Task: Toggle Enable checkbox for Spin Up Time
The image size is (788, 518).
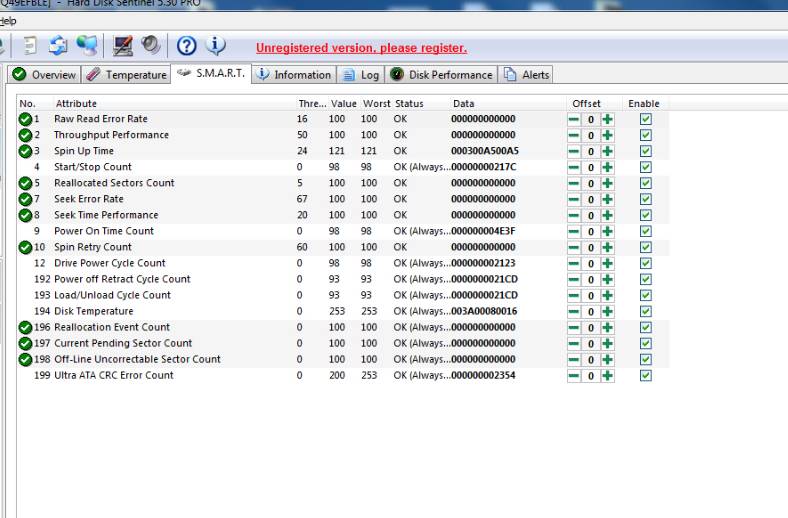Action: point(646,151)
